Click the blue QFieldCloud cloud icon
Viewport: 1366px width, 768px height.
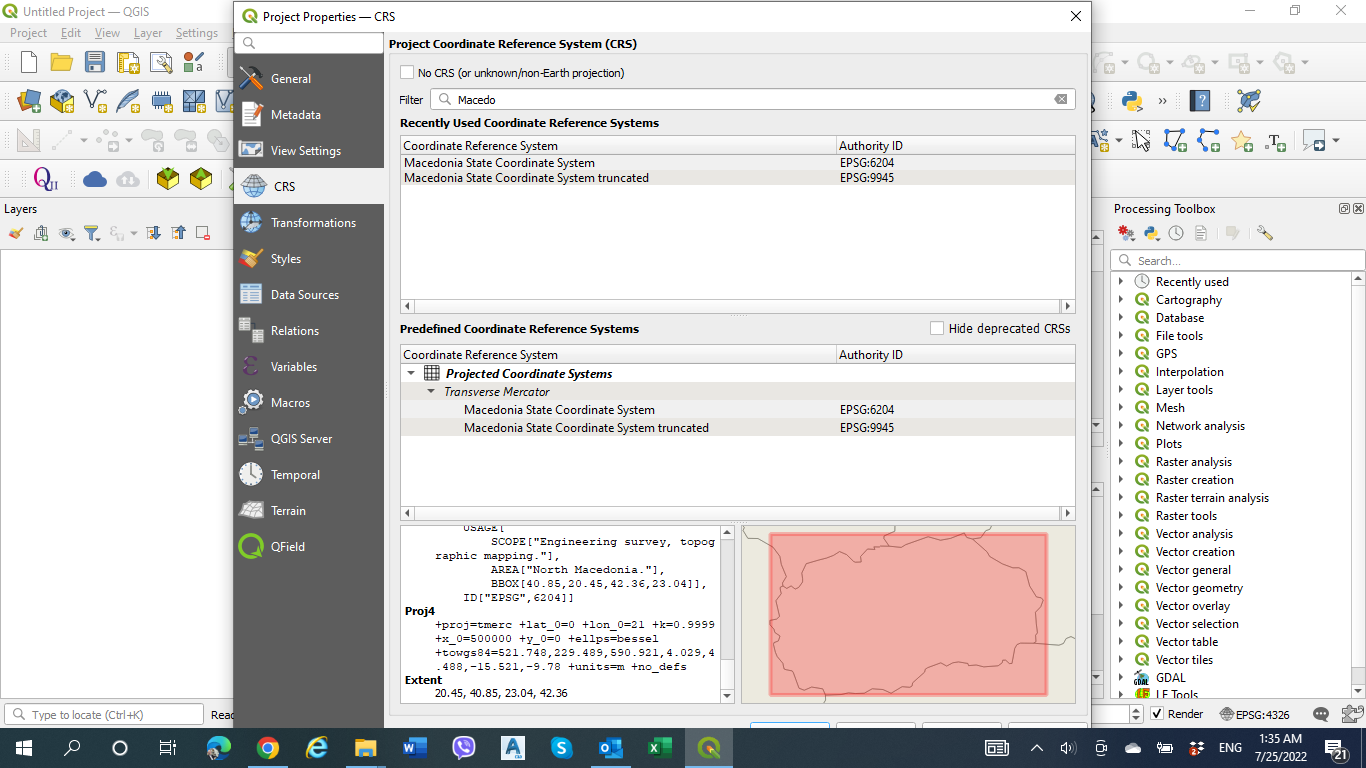(95, 179)
